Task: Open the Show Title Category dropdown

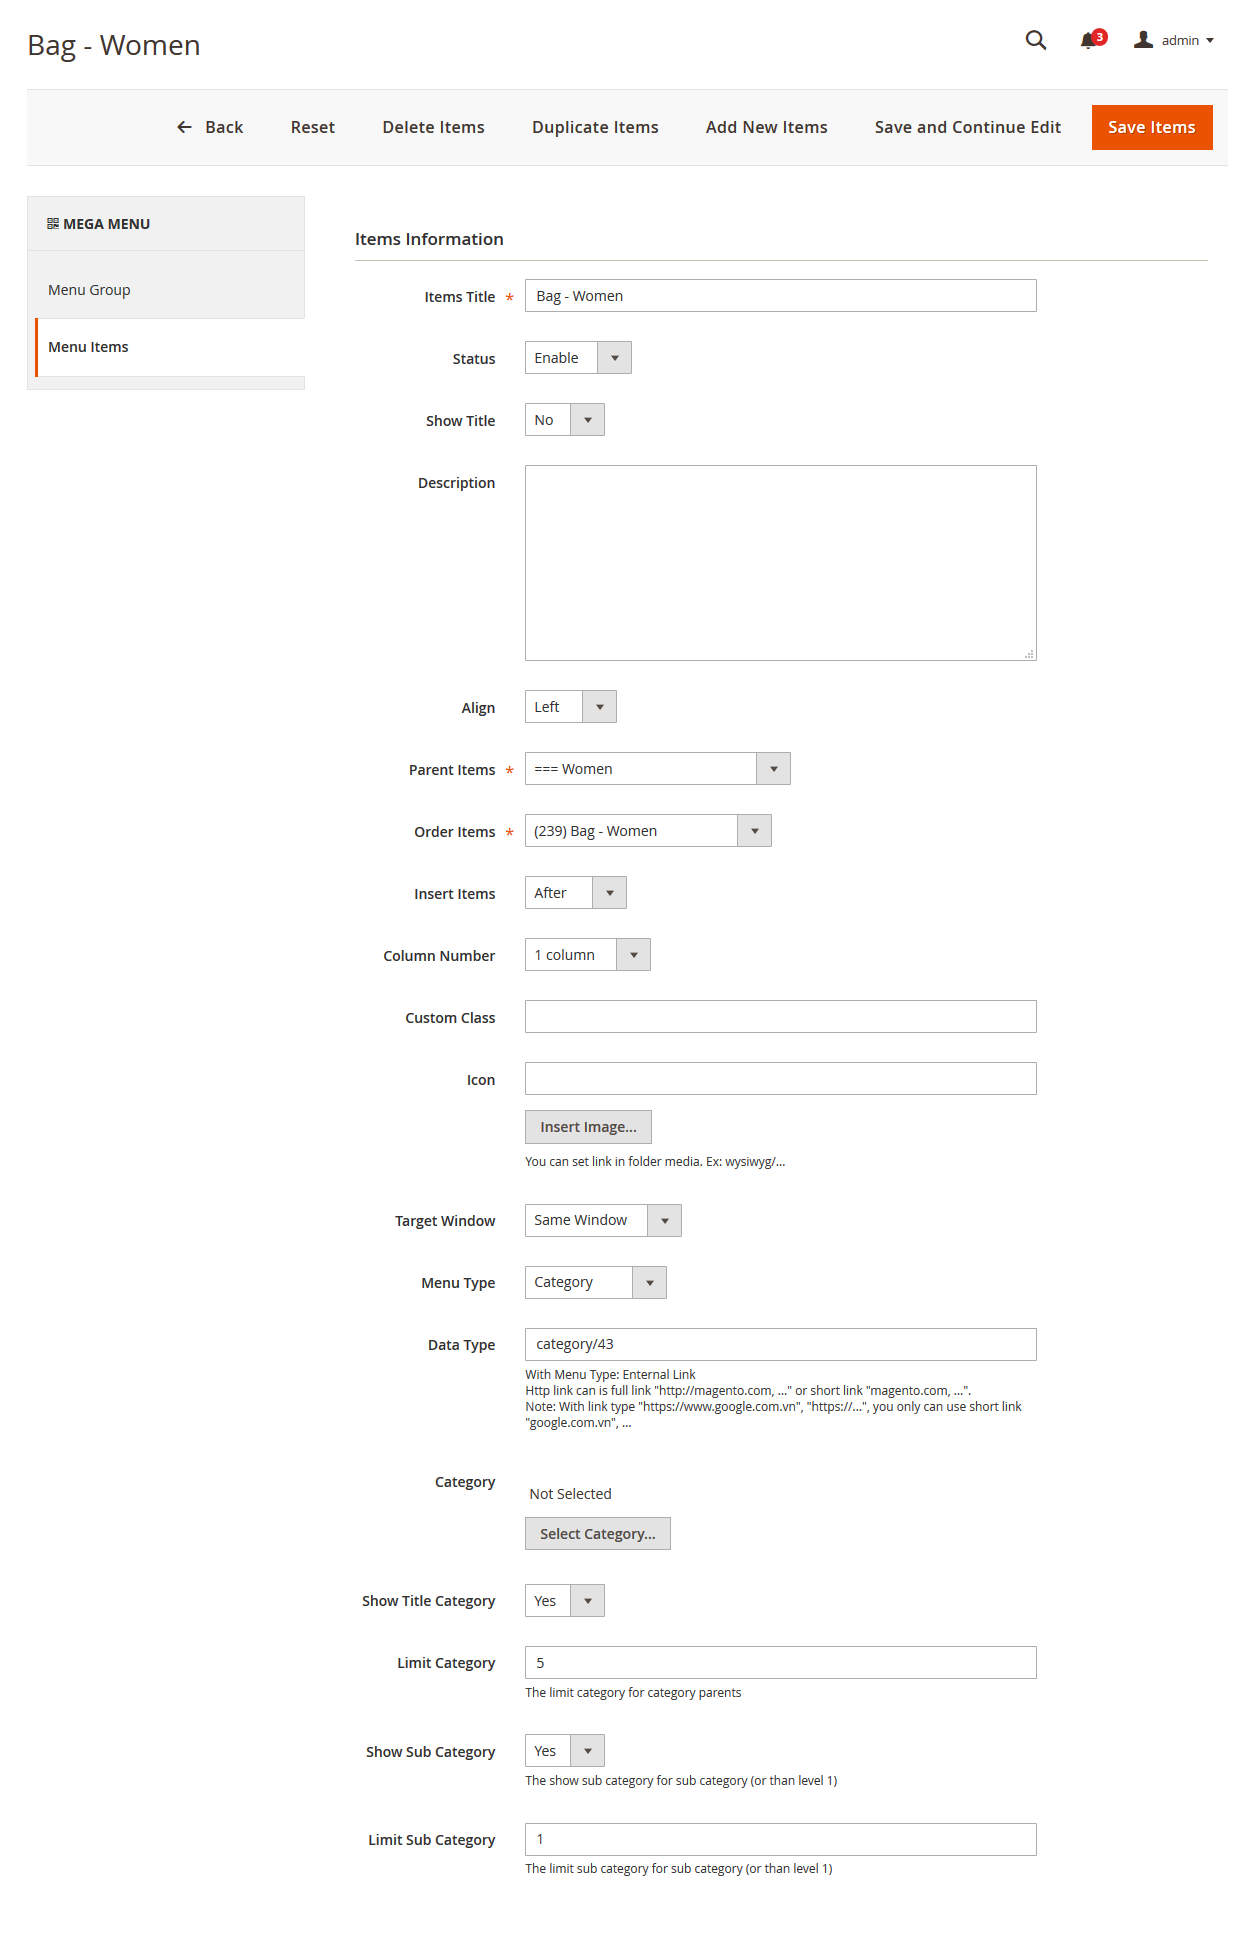Action: [x=565, y=1601]
